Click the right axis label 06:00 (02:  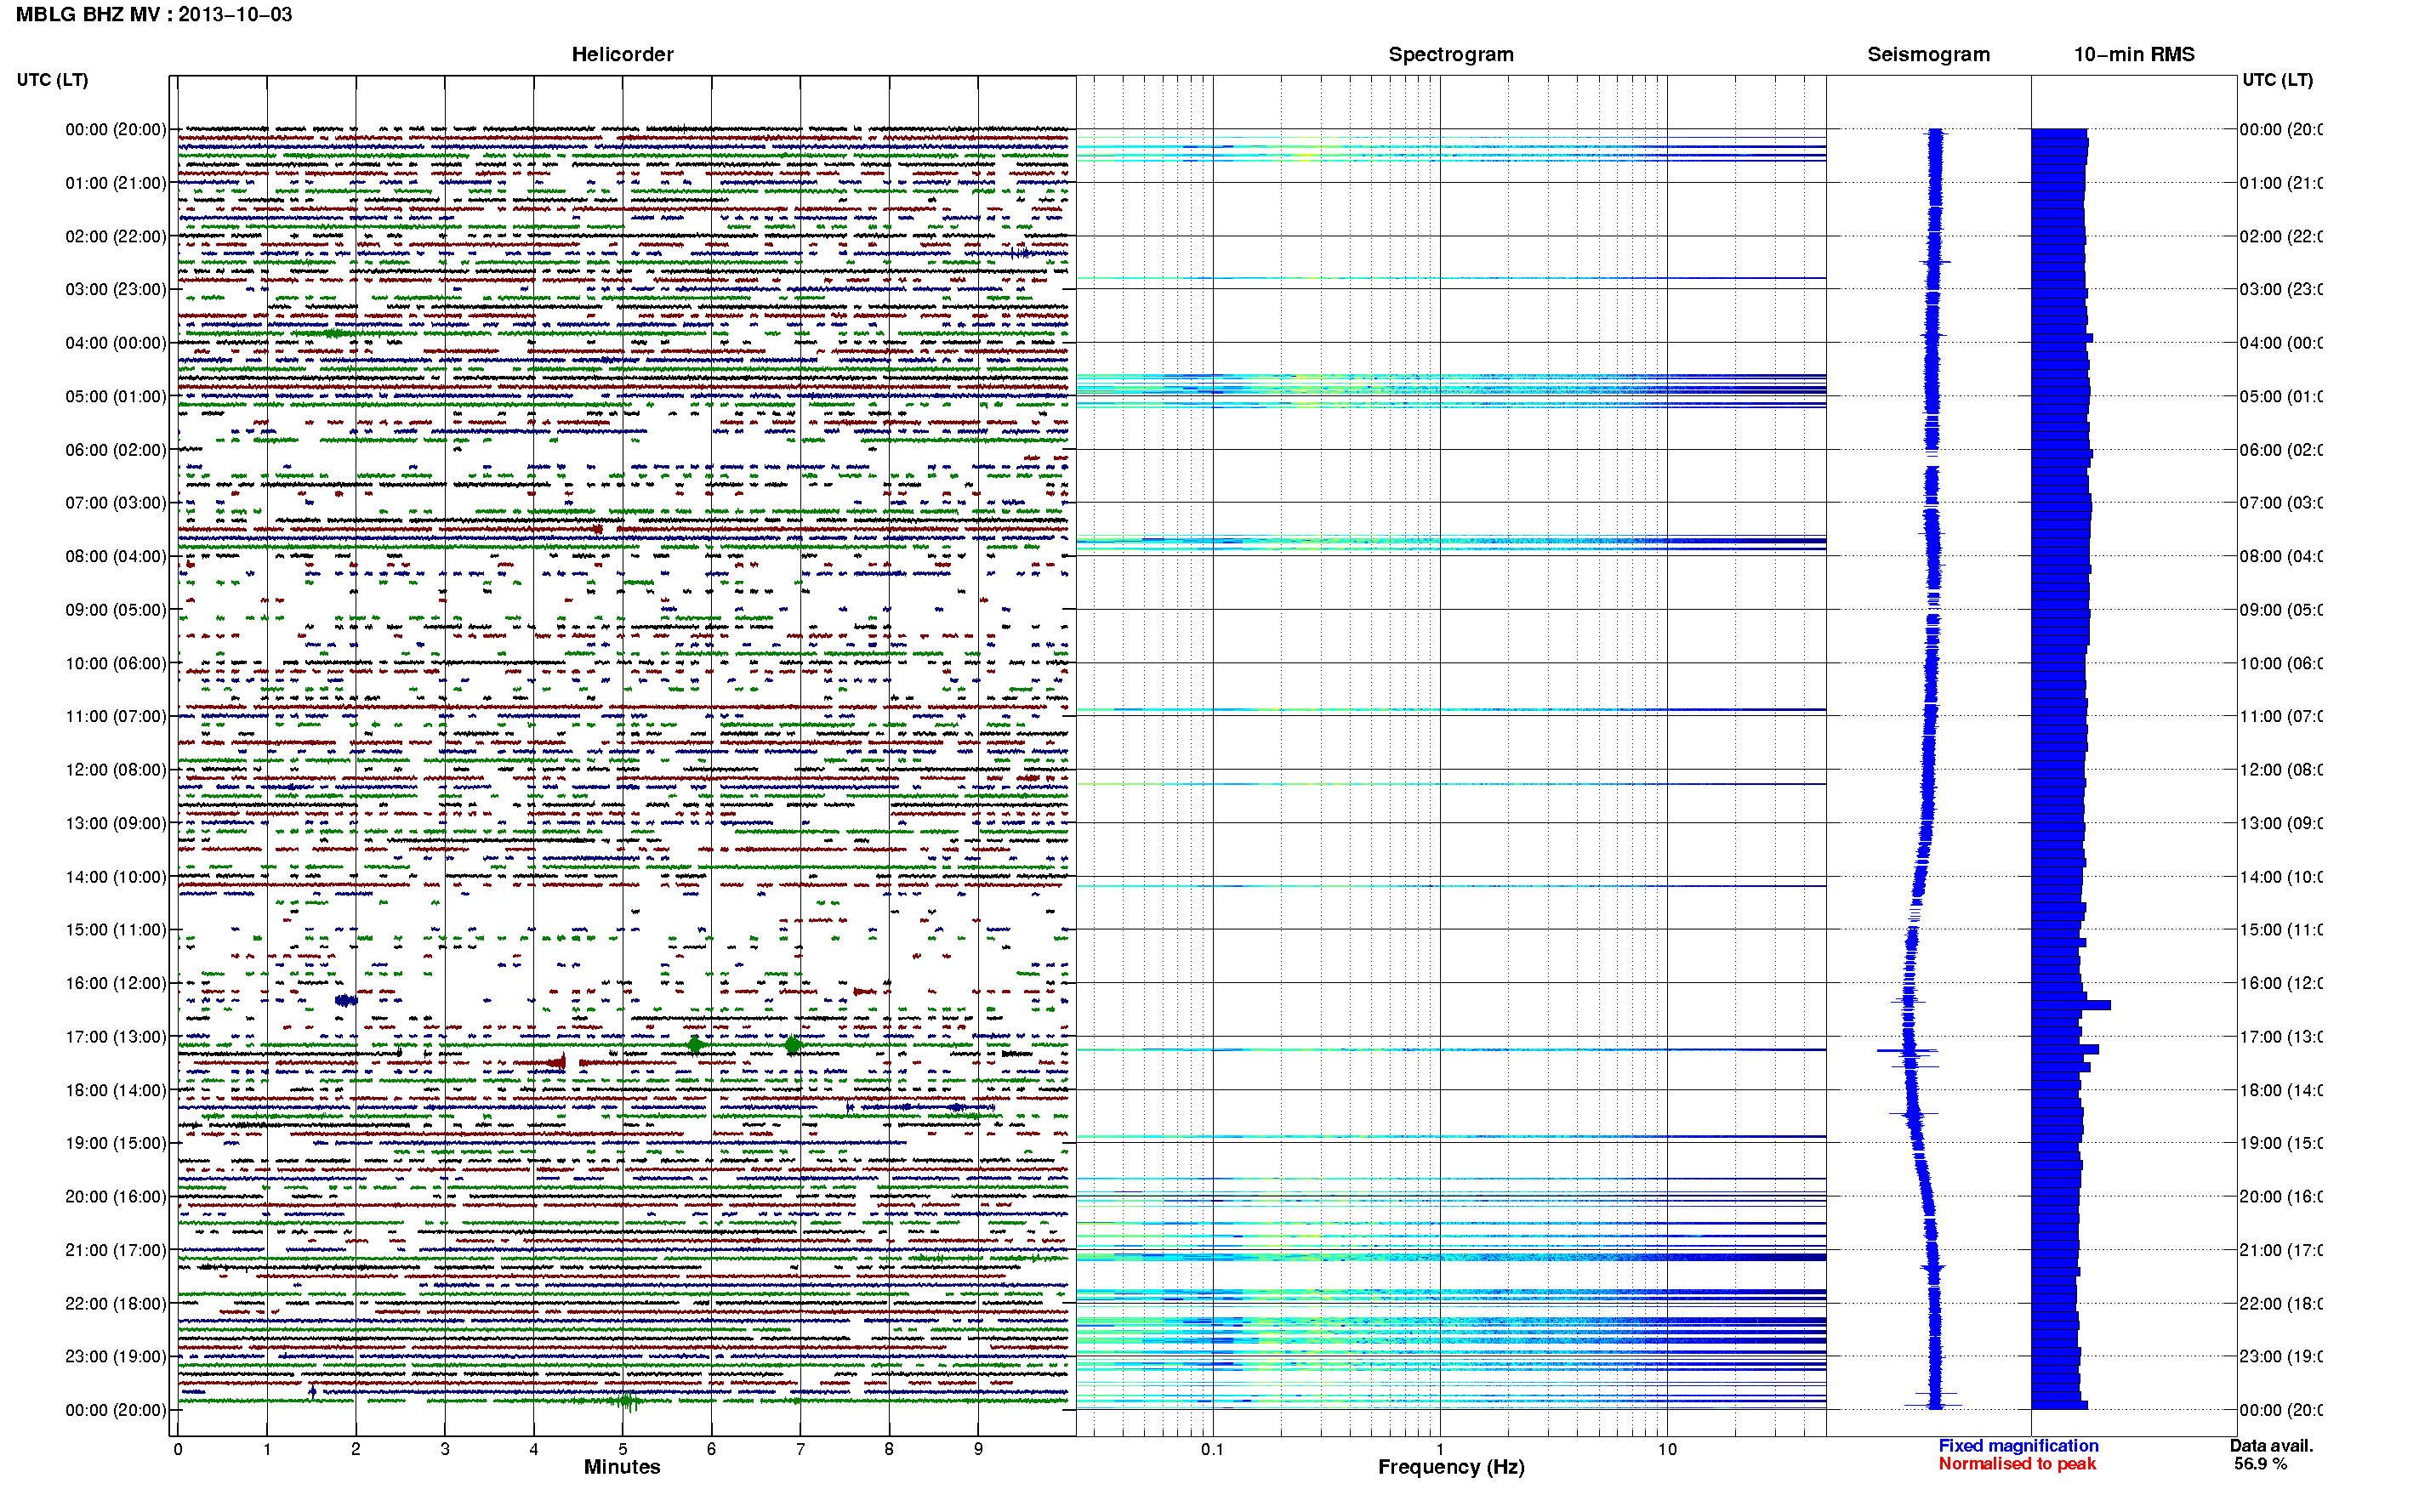click(2280, 450)
